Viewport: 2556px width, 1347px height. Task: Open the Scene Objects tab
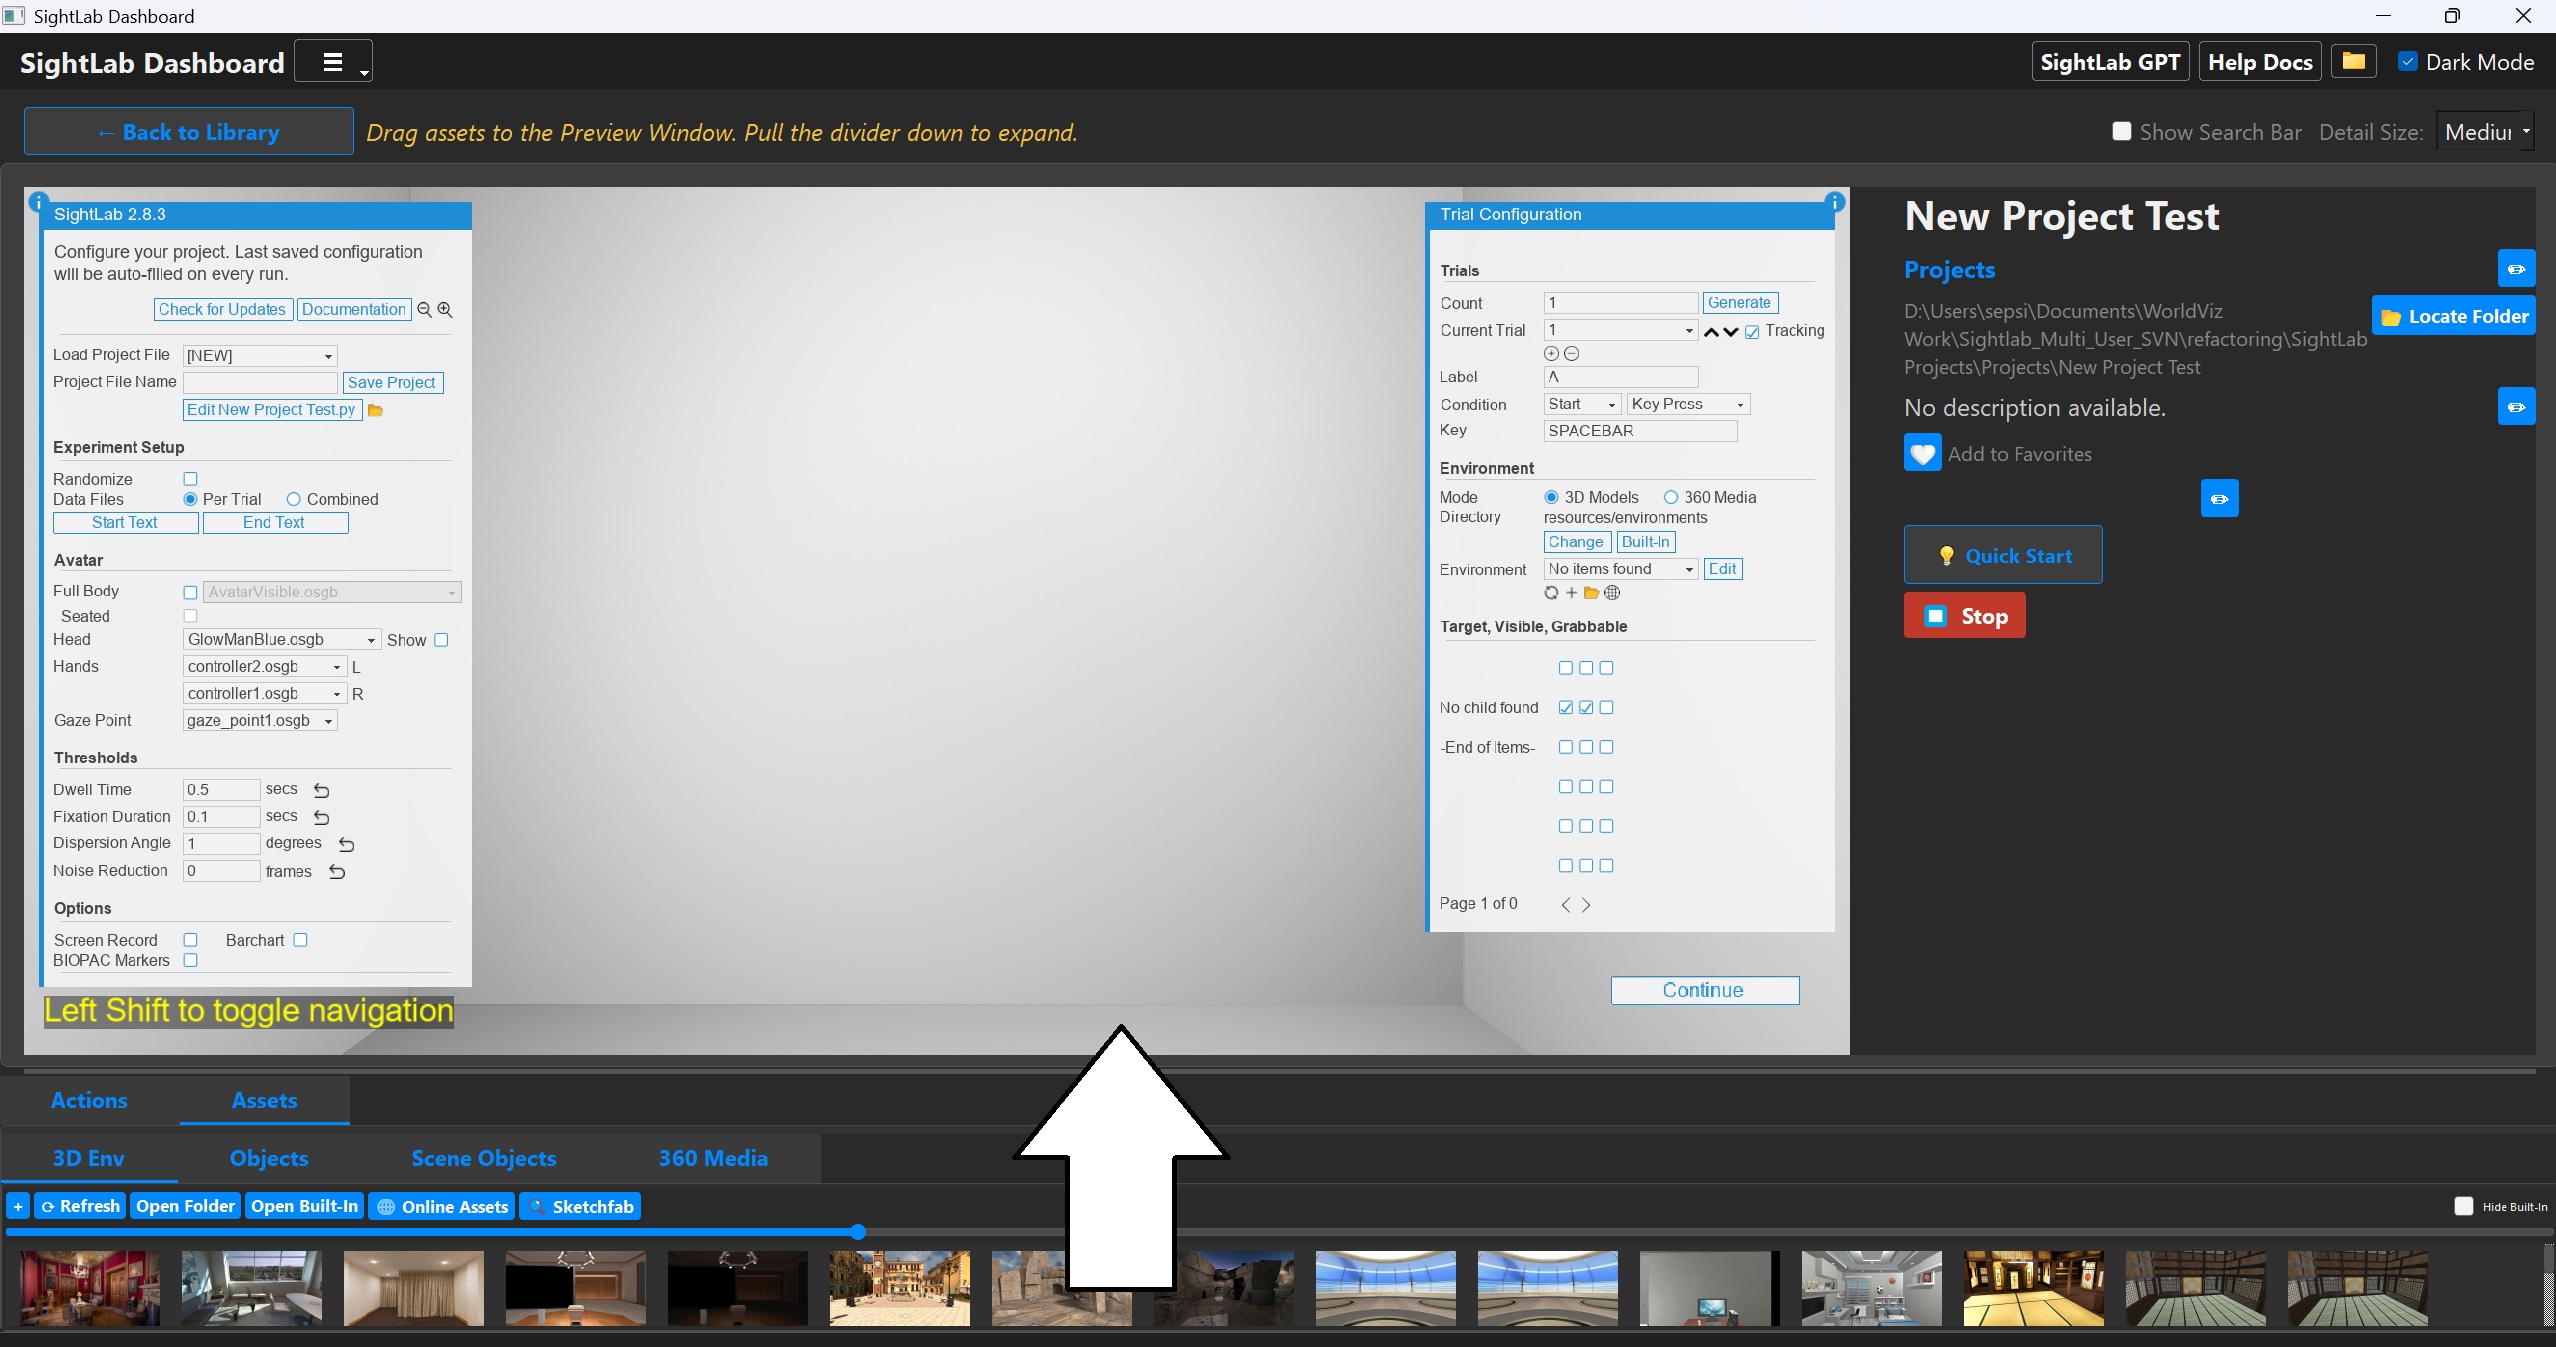pos(483,1158)
